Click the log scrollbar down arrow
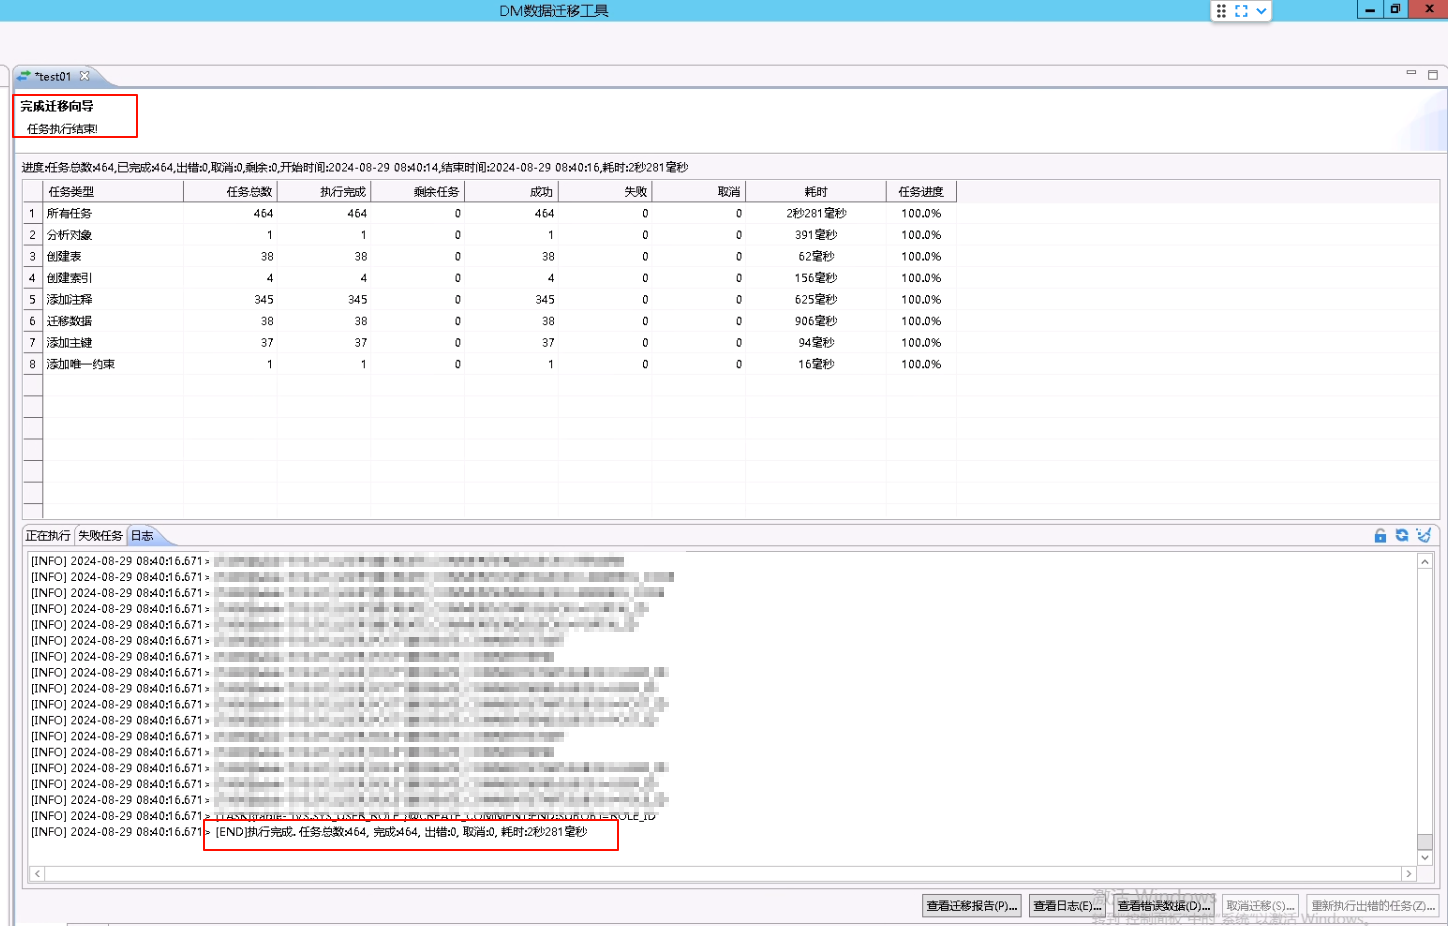This screenshot has height=926, width=1448. point(1425,857)
